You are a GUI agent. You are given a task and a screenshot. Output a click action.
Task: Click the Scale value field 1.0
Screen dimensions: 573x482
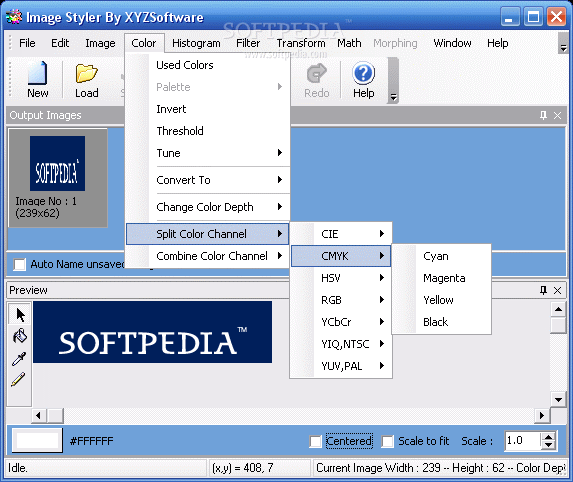(x=523, y=441)
